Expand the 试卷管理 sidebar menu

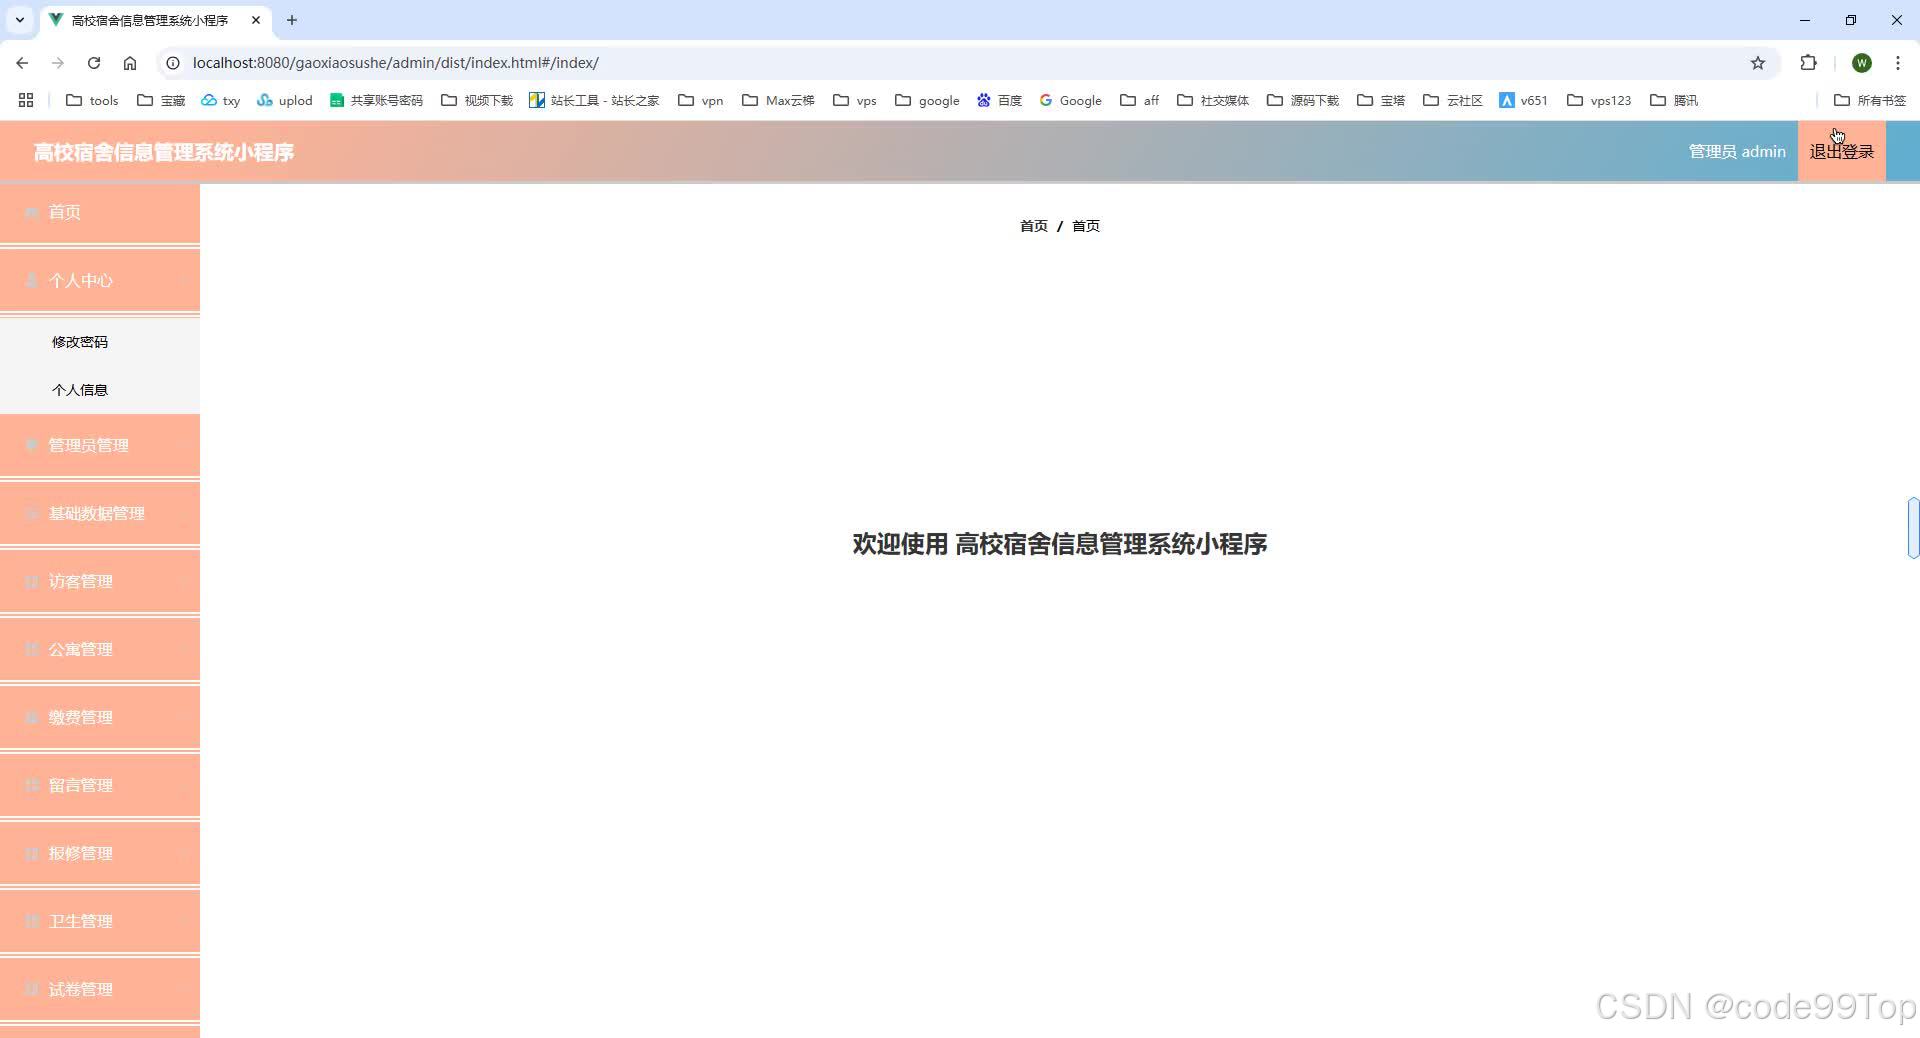click(x=100, y=989)
